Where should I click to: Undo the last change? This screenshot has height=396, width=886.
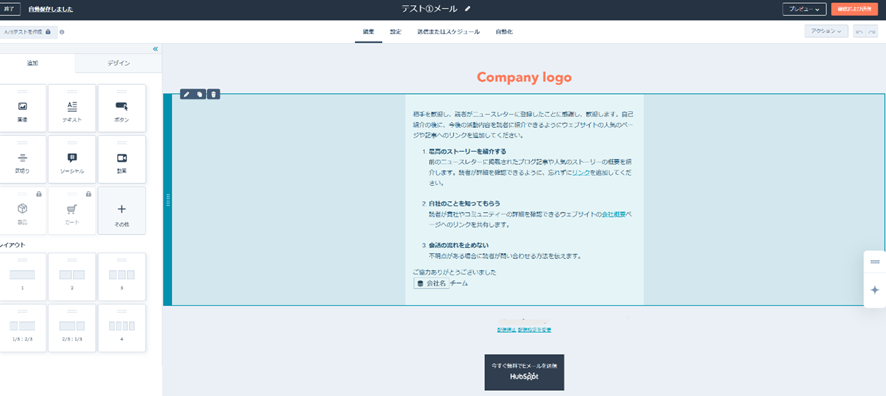click(859, 32)
